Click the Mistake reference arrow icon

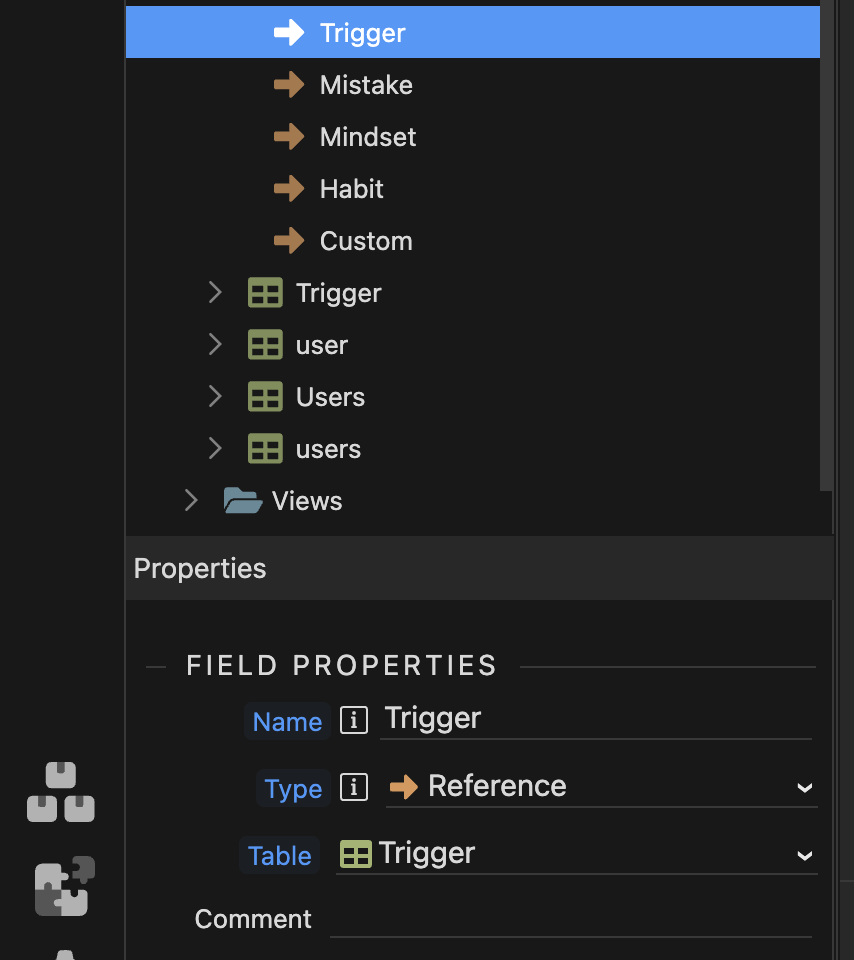pos(289,85)
